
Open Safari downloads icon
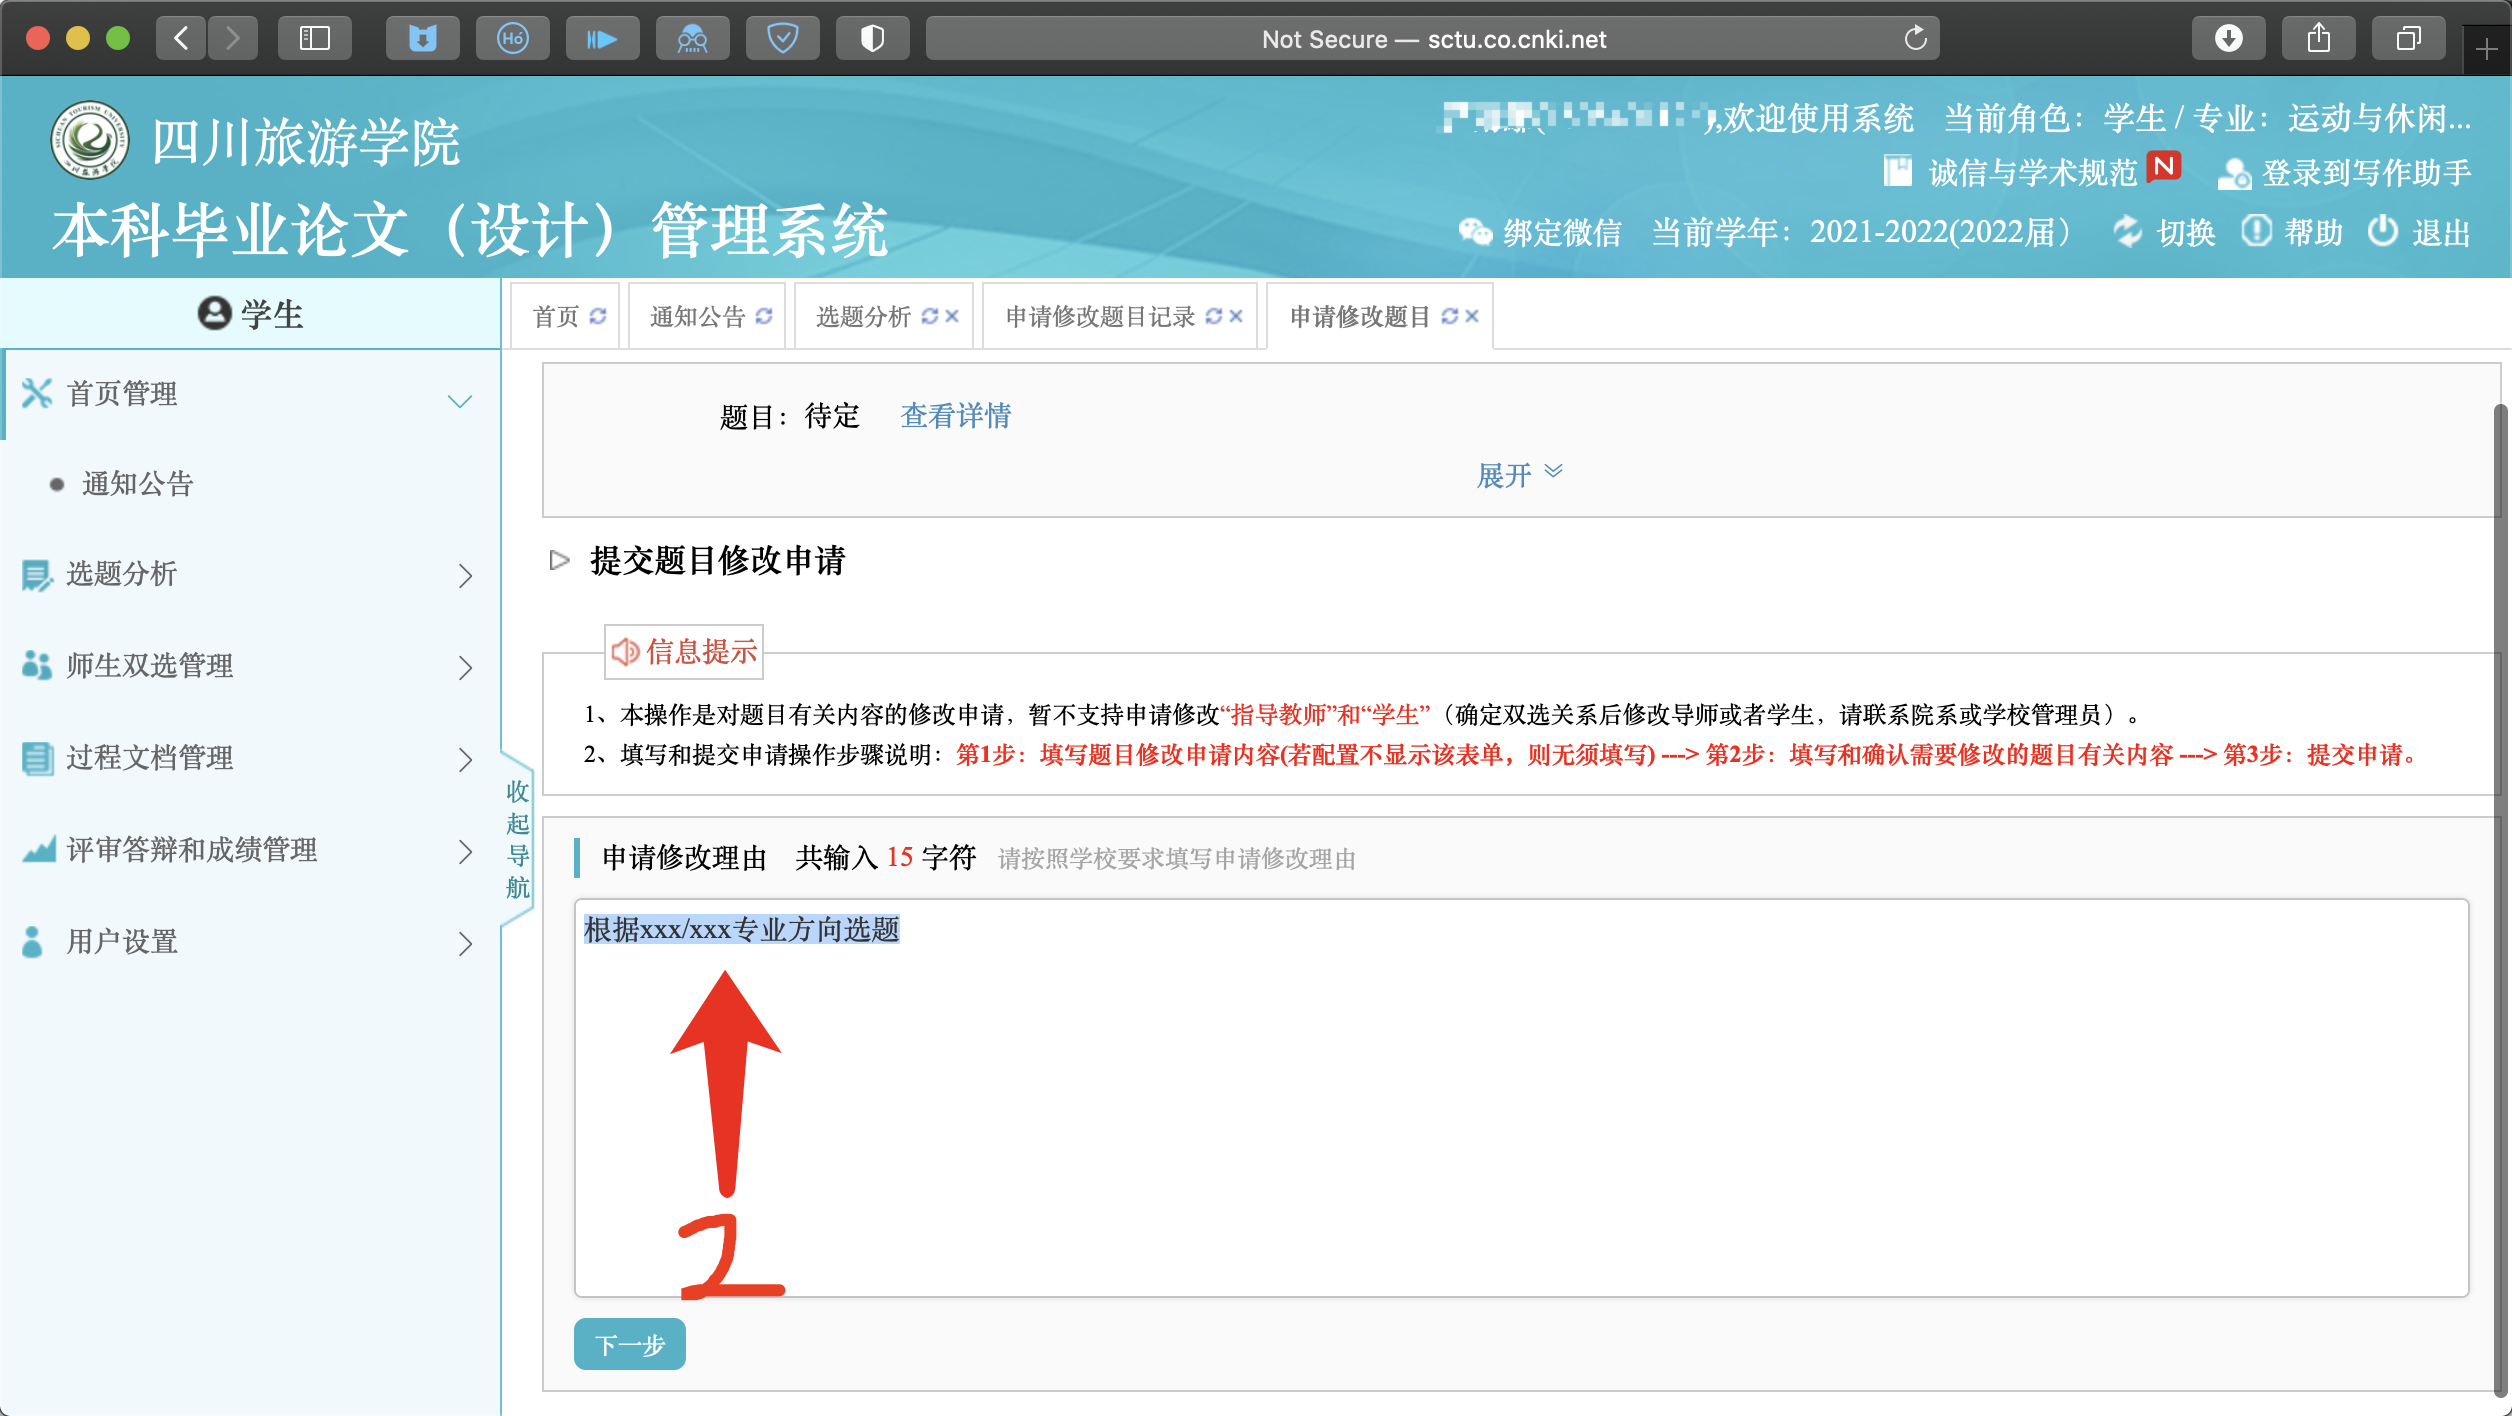click(2228, 39)
